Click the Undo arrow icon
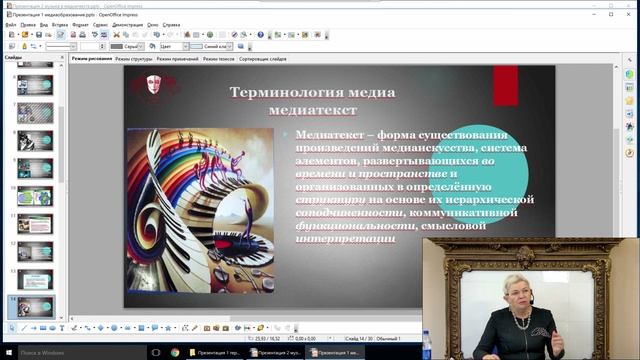640x360 pixels. (x=157, y=35)
